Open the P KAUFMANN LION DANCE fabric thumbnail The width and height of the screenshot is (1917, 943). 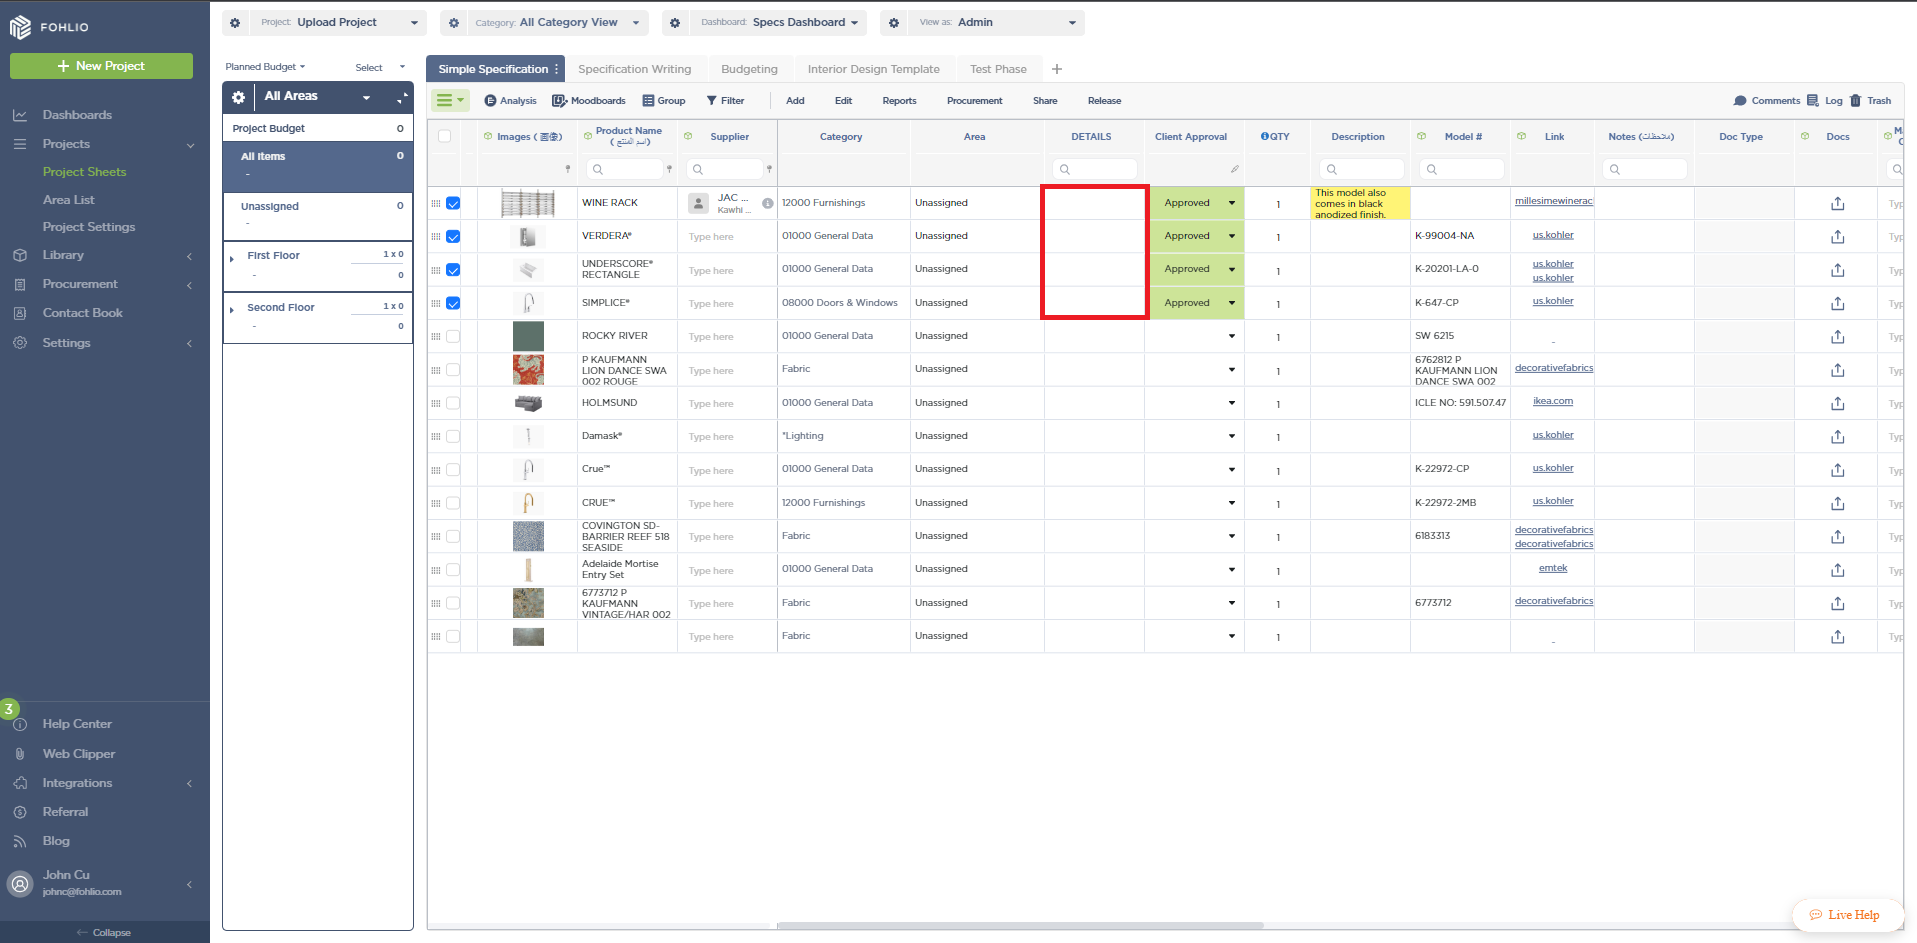[x=528, y=370]
